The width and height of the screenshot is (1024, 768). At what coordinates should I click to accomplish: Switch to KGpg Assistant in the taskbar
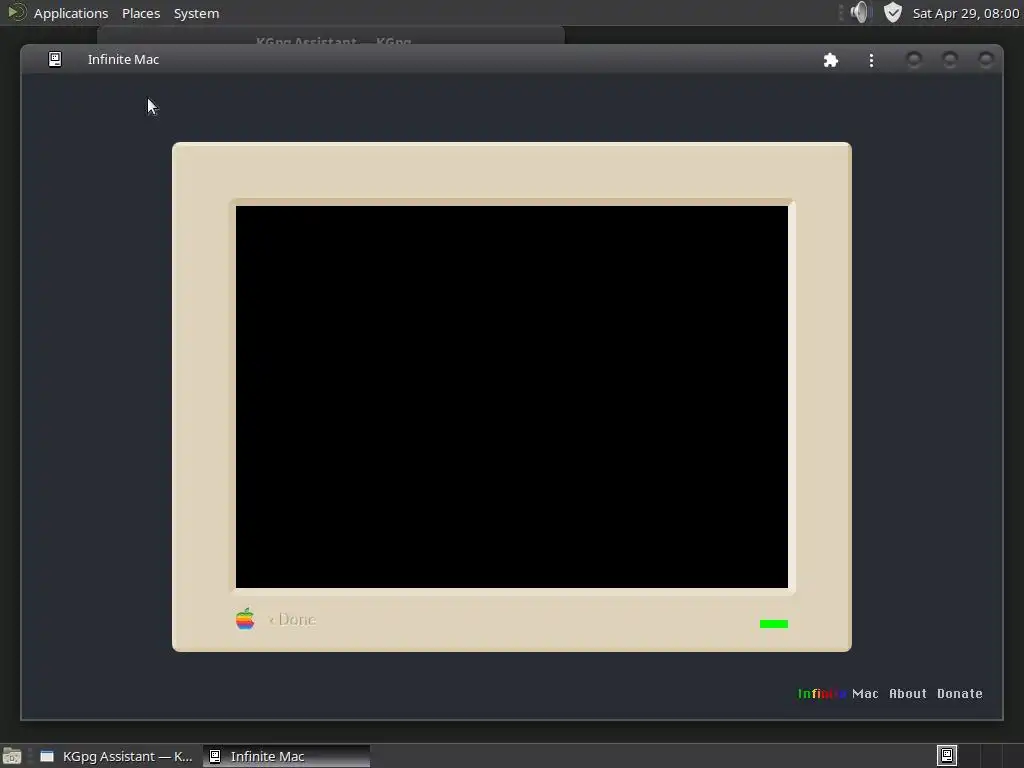[118, 756]
